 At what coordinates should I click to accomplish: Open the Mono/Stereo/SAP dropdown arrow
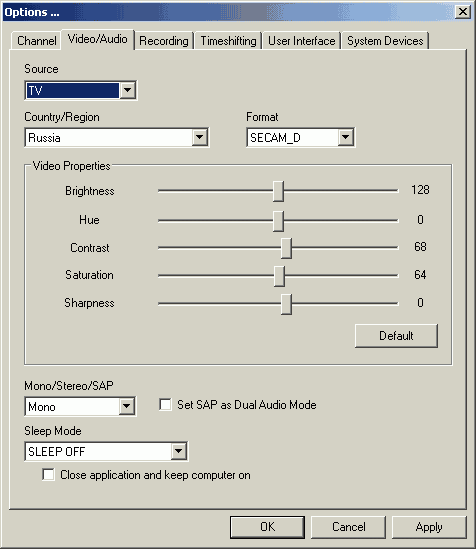pyautogui.click(x=126, y=406)
